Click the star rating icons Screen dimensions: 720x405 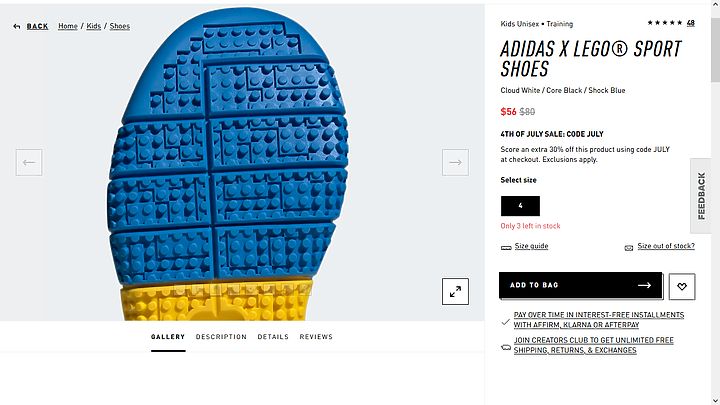[x=664, y=22]
